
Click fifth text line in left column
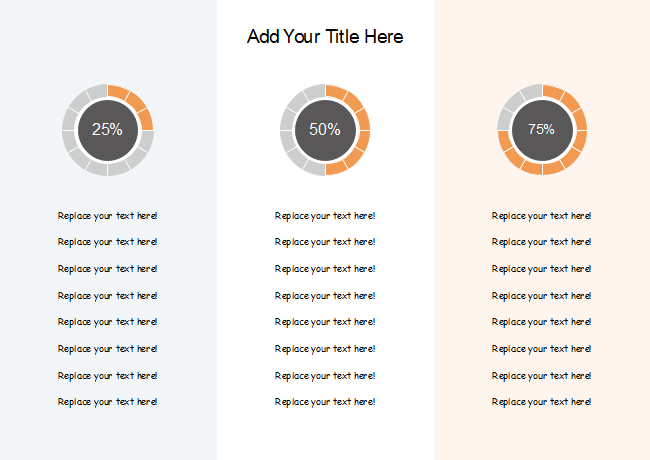click(108, 321)
